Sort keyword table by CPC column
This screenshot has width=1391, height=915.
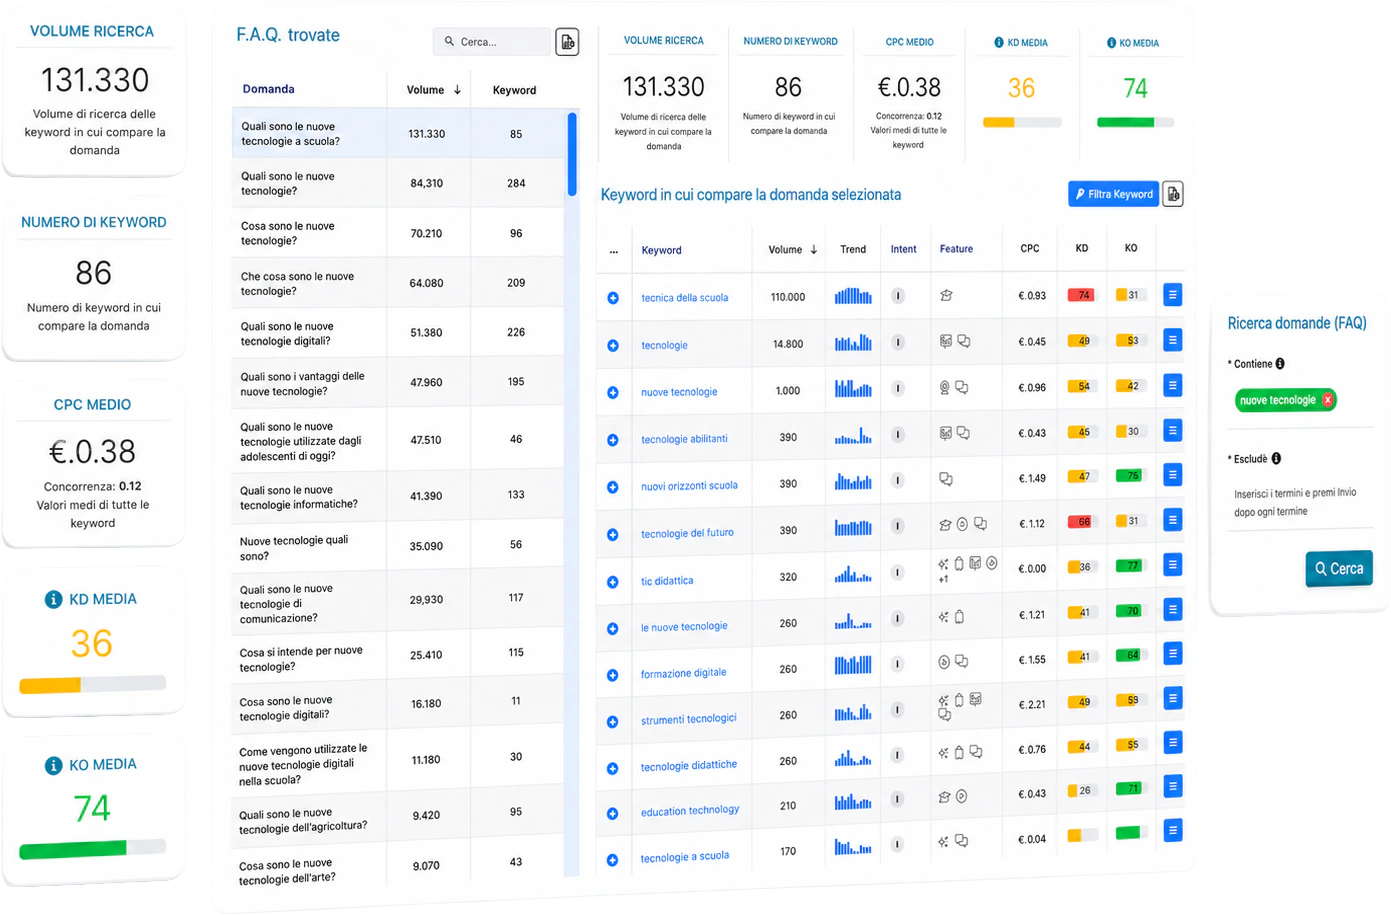(1030, 248)
